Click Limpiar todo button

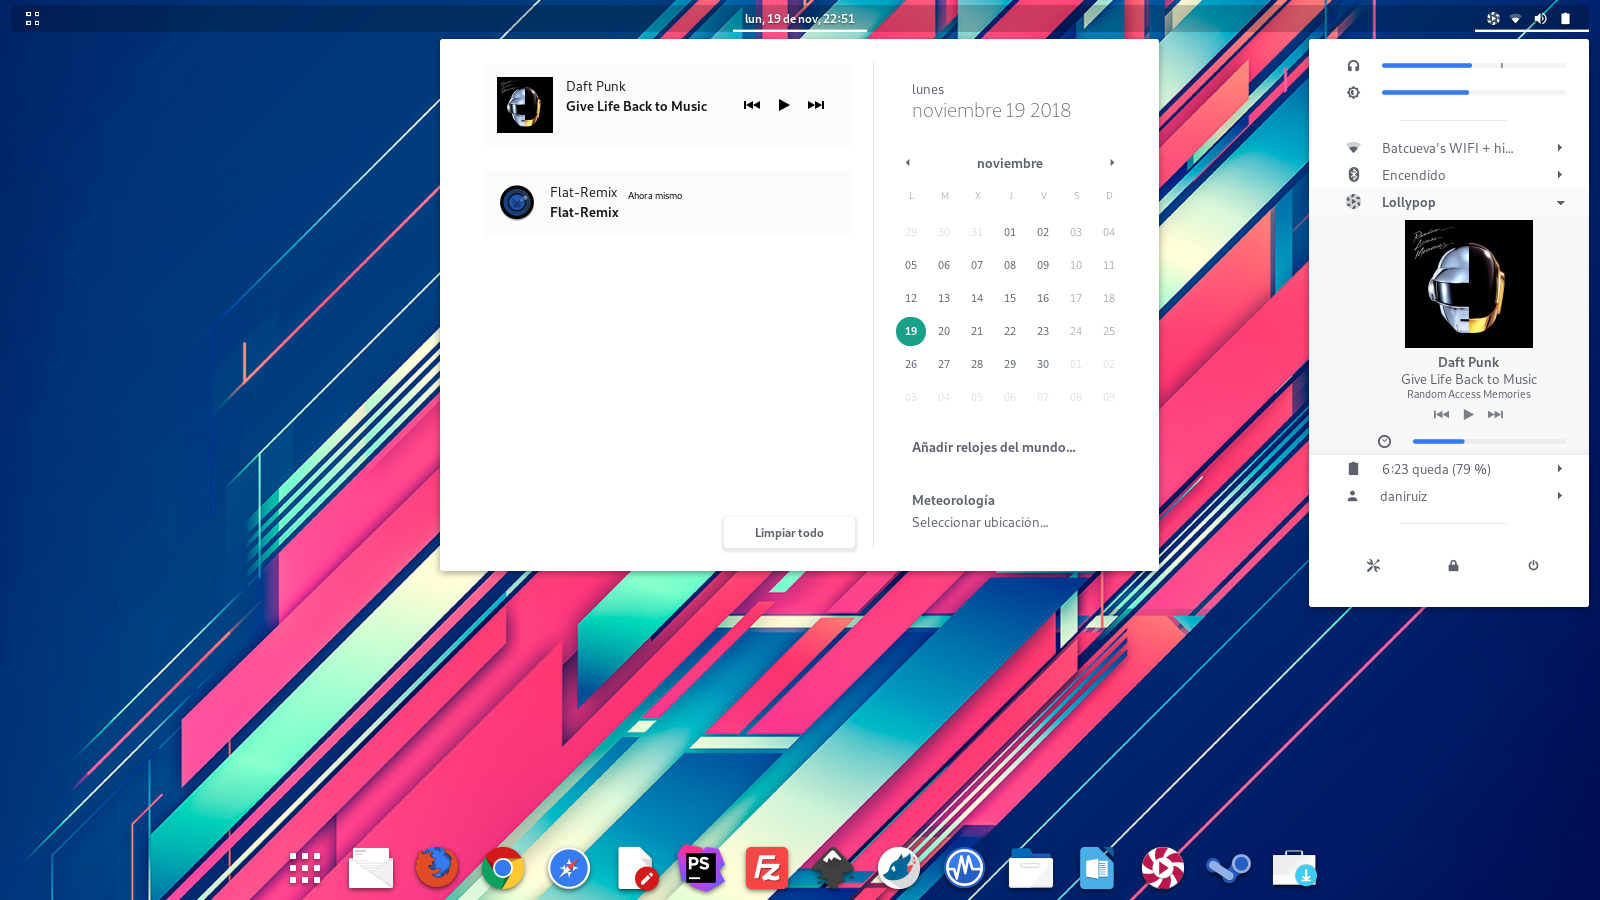pyautogui.click(x=789, y=533)
